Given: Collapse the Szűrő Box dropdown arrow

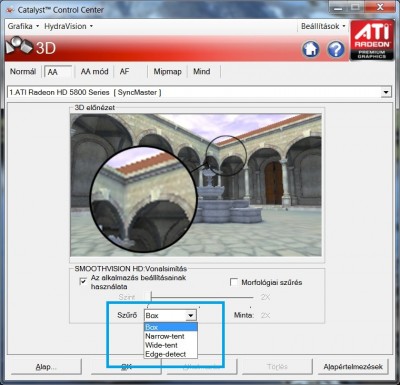Looking at the screenshot, I should pyautogui.click(x=191, y=315).
